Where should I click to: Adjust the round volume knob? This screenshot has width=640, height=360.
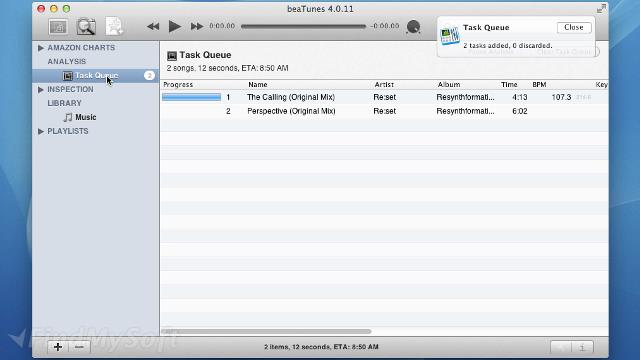(x=413, y=27)
